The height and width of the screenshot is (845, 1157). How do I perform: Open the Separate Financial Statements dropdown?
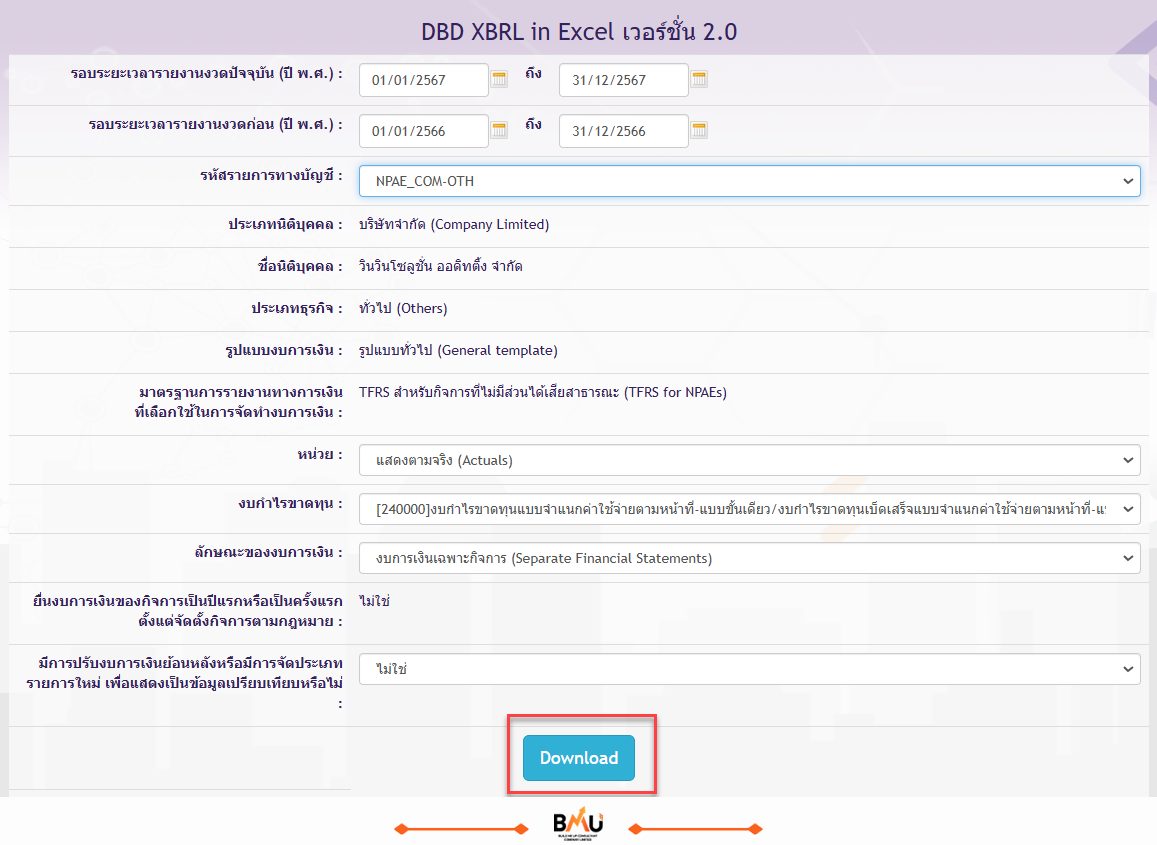[750, 558]
